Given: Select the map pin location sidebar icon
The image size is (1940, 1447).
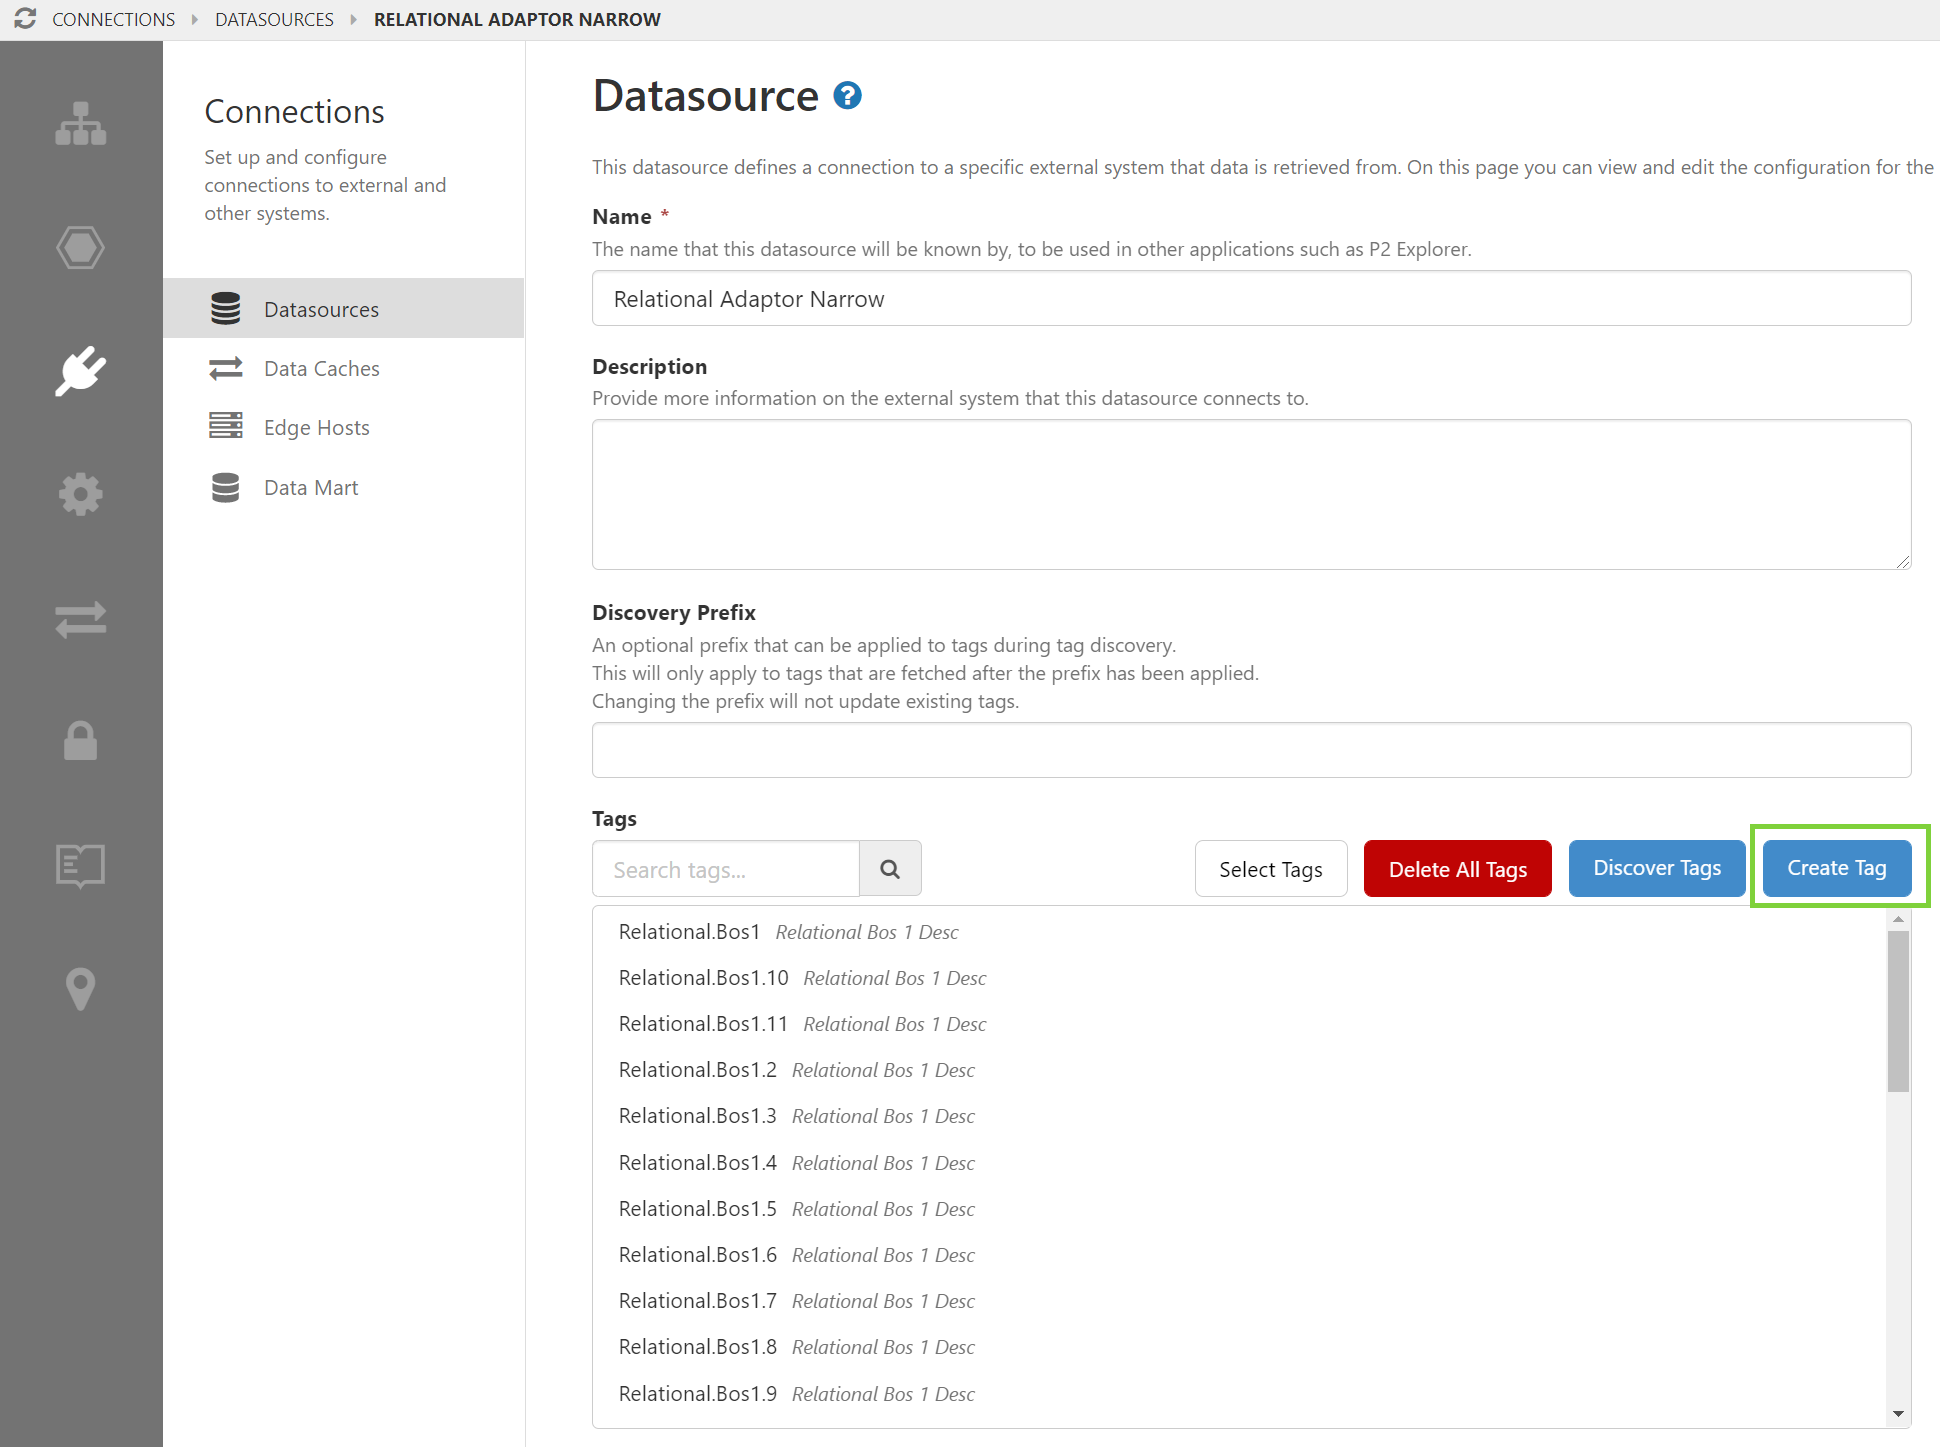Looking at the screenshot, I should (x=81, y=988).
